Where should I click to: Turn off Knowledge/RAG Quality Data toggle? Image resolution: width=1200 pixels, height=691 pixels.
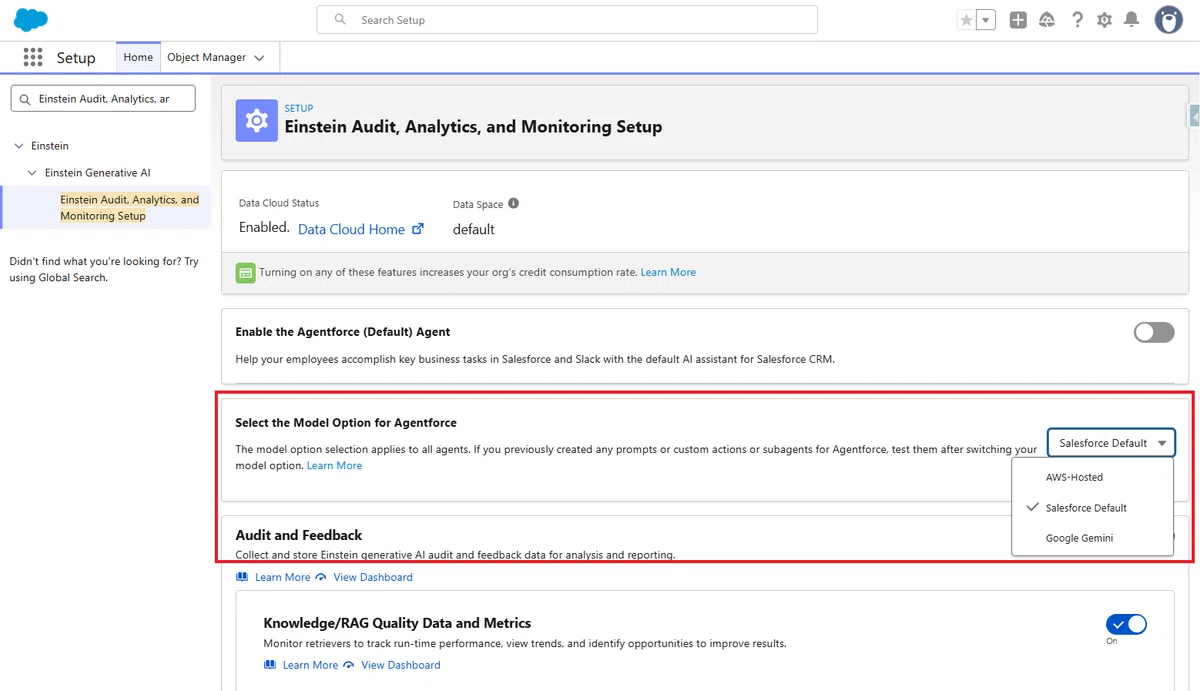1126,625
